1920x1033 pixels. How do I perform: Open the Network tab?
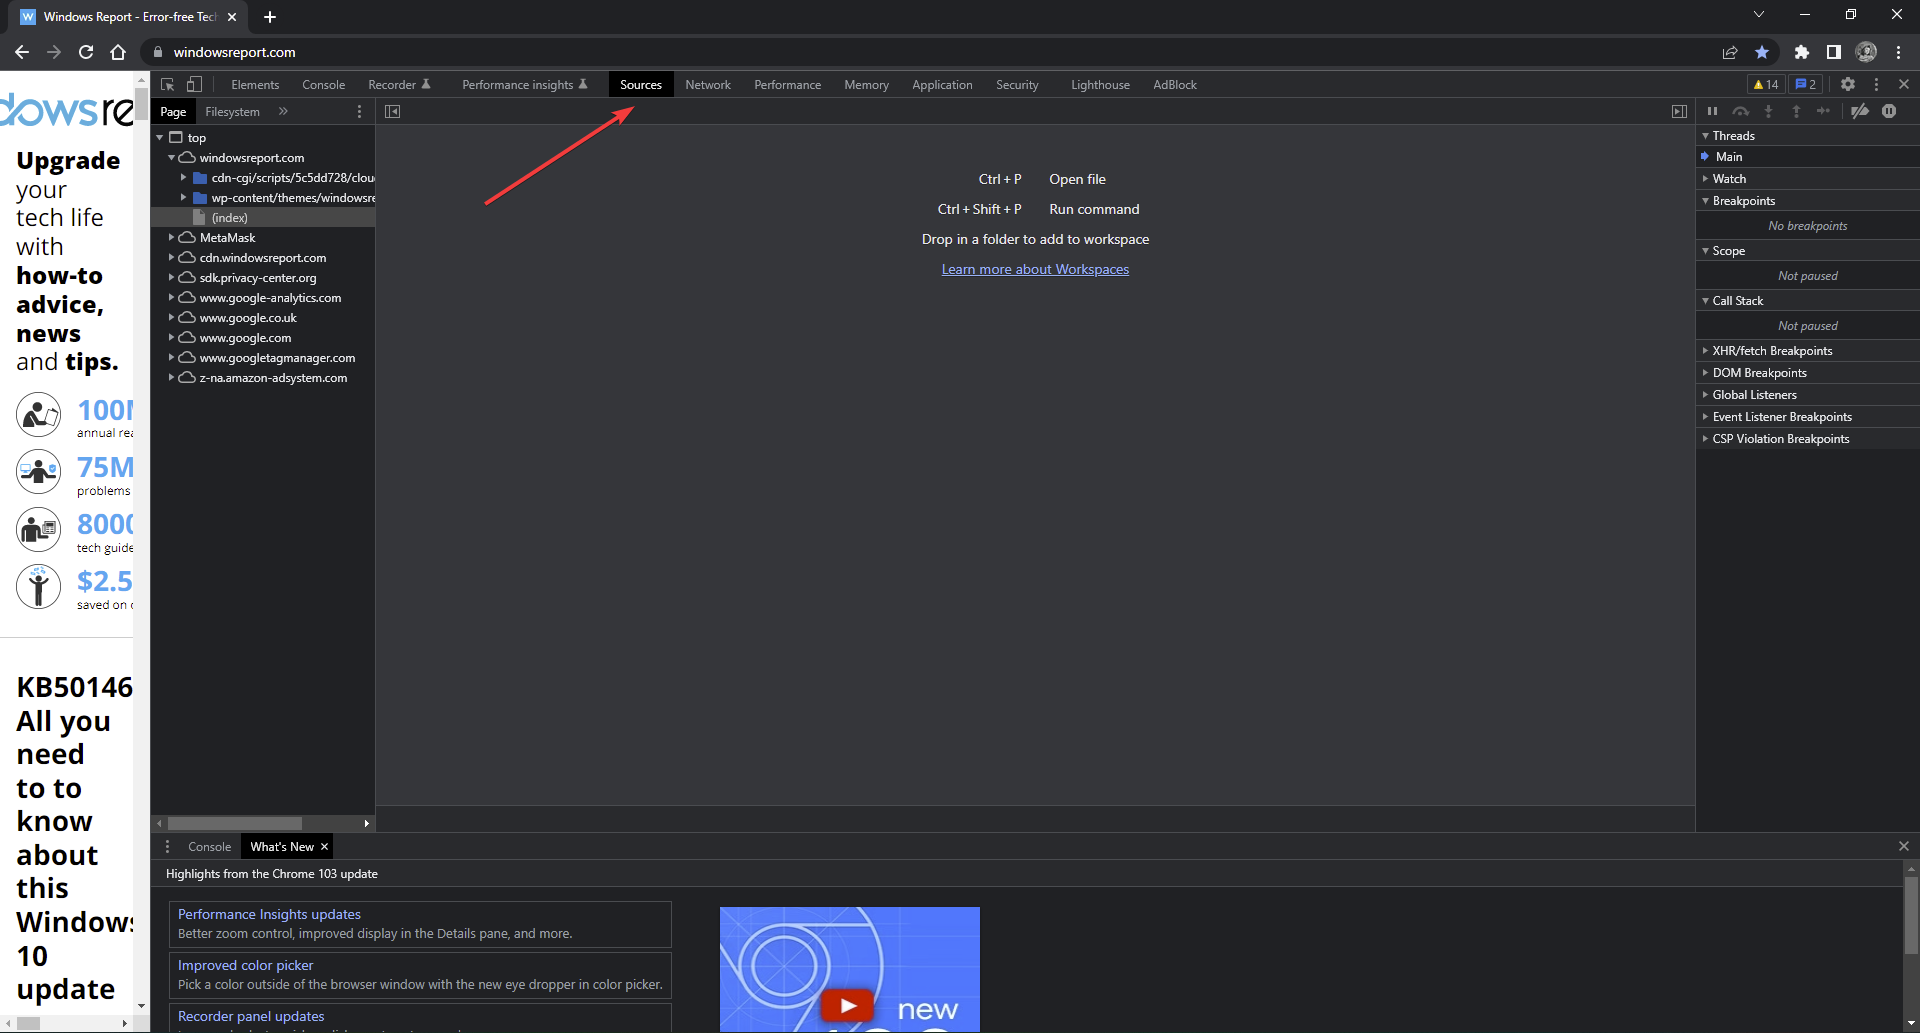[708, 85]
